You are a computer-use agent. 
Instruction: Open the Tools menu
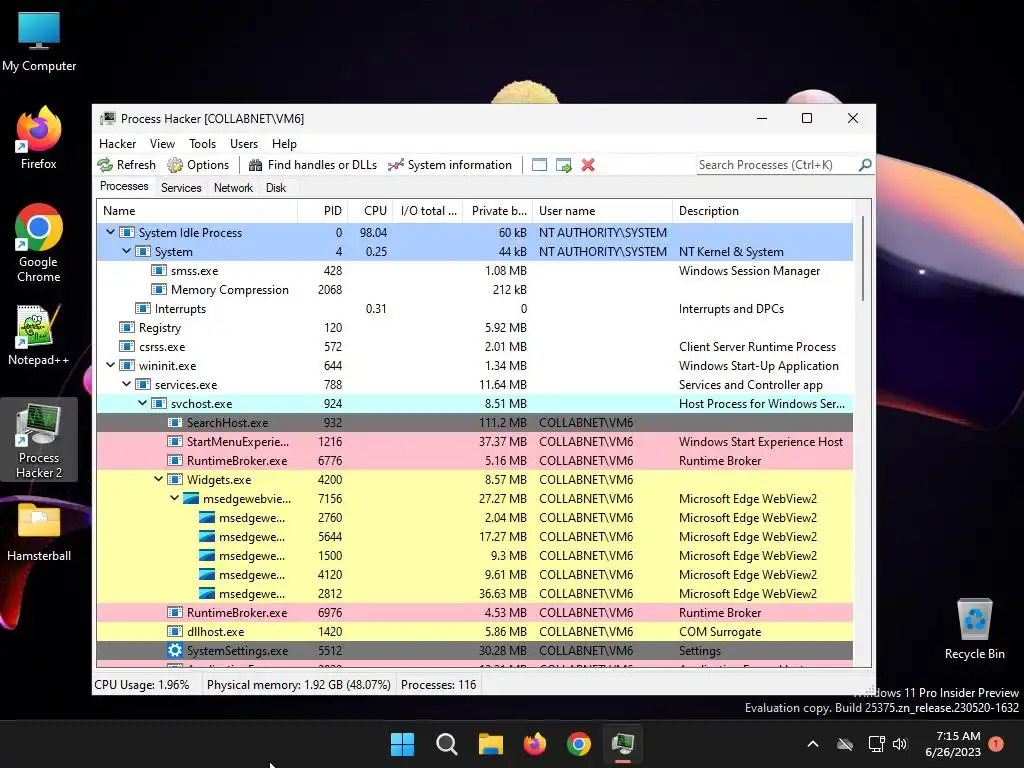coord(202,144)
